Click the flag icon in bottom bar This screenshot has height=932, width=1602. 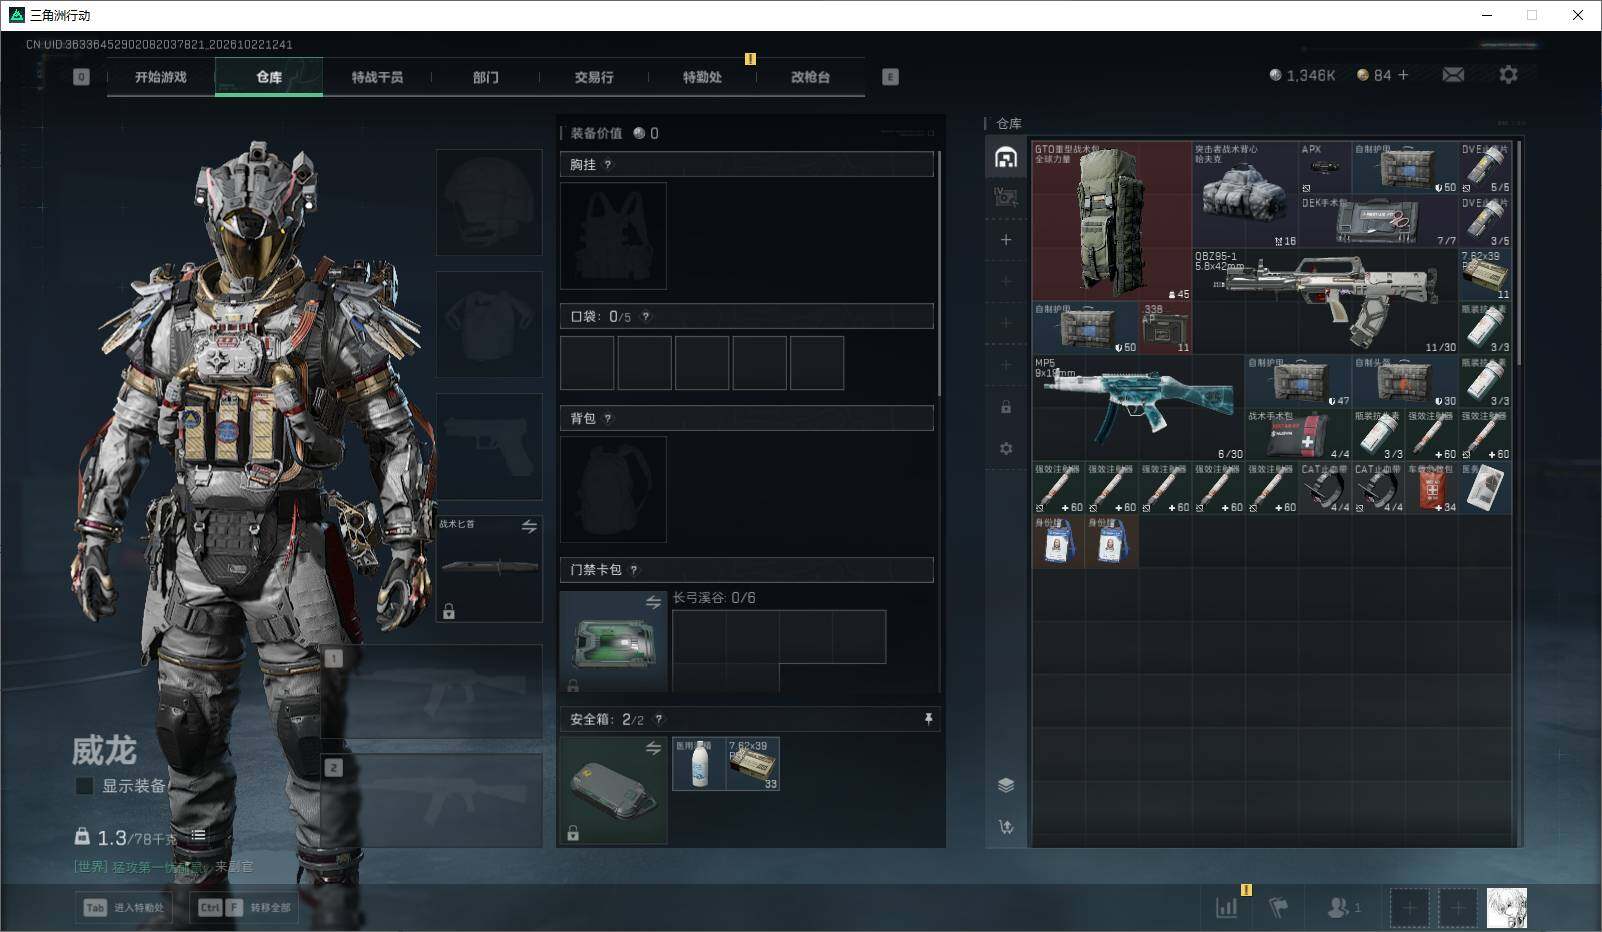tap(1278, 907)
